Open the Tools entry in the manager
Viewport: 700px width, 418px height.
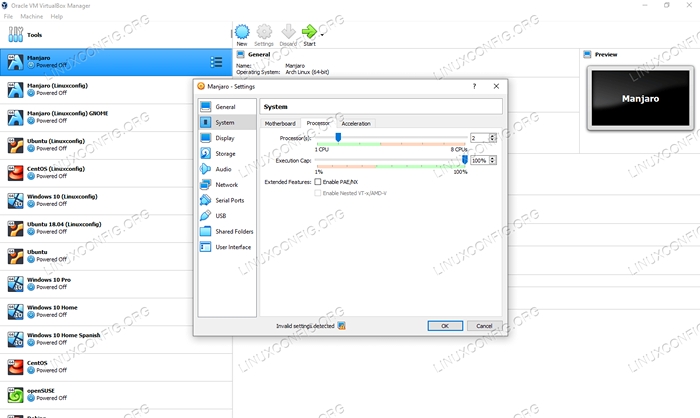116,35
